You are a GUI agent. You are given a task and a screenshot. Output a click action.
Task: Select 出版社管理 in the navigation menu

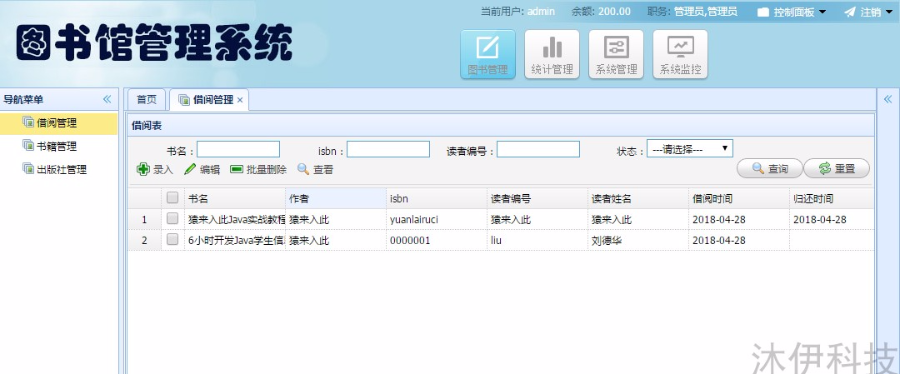59,170
